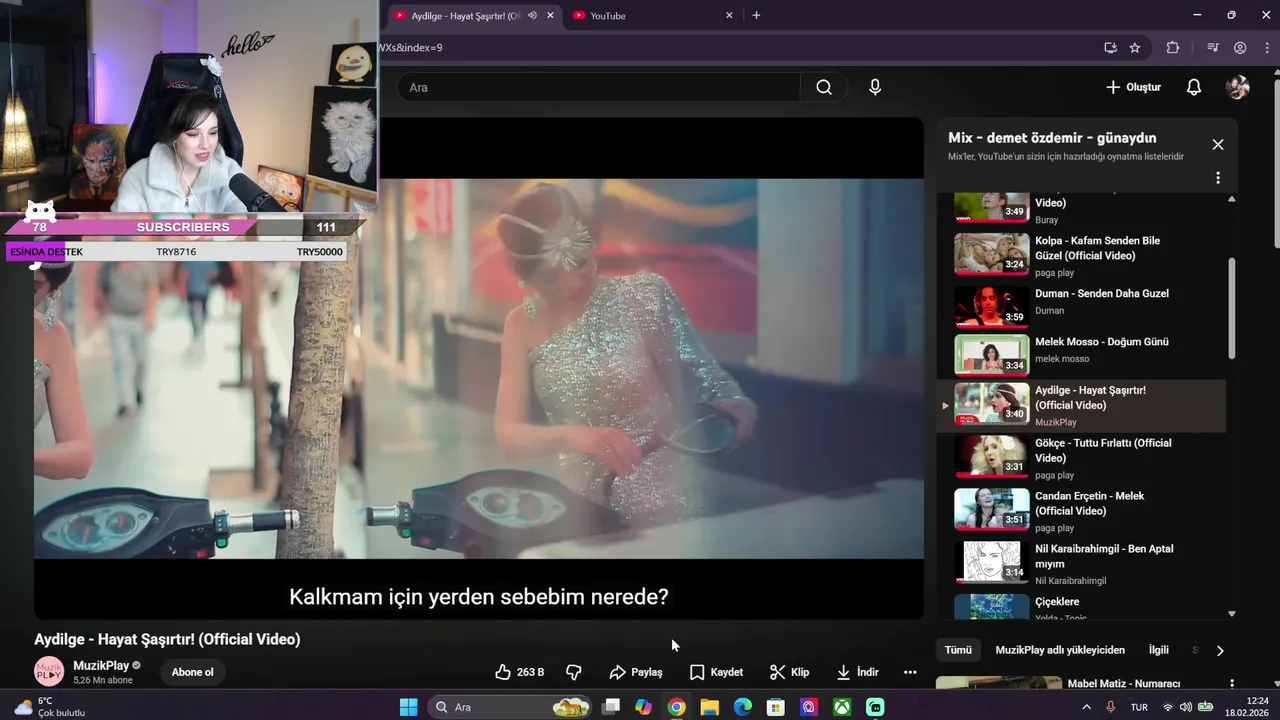1280x720 pixels.
Task: Open the Windows Start menu
Action: point(409,707)
